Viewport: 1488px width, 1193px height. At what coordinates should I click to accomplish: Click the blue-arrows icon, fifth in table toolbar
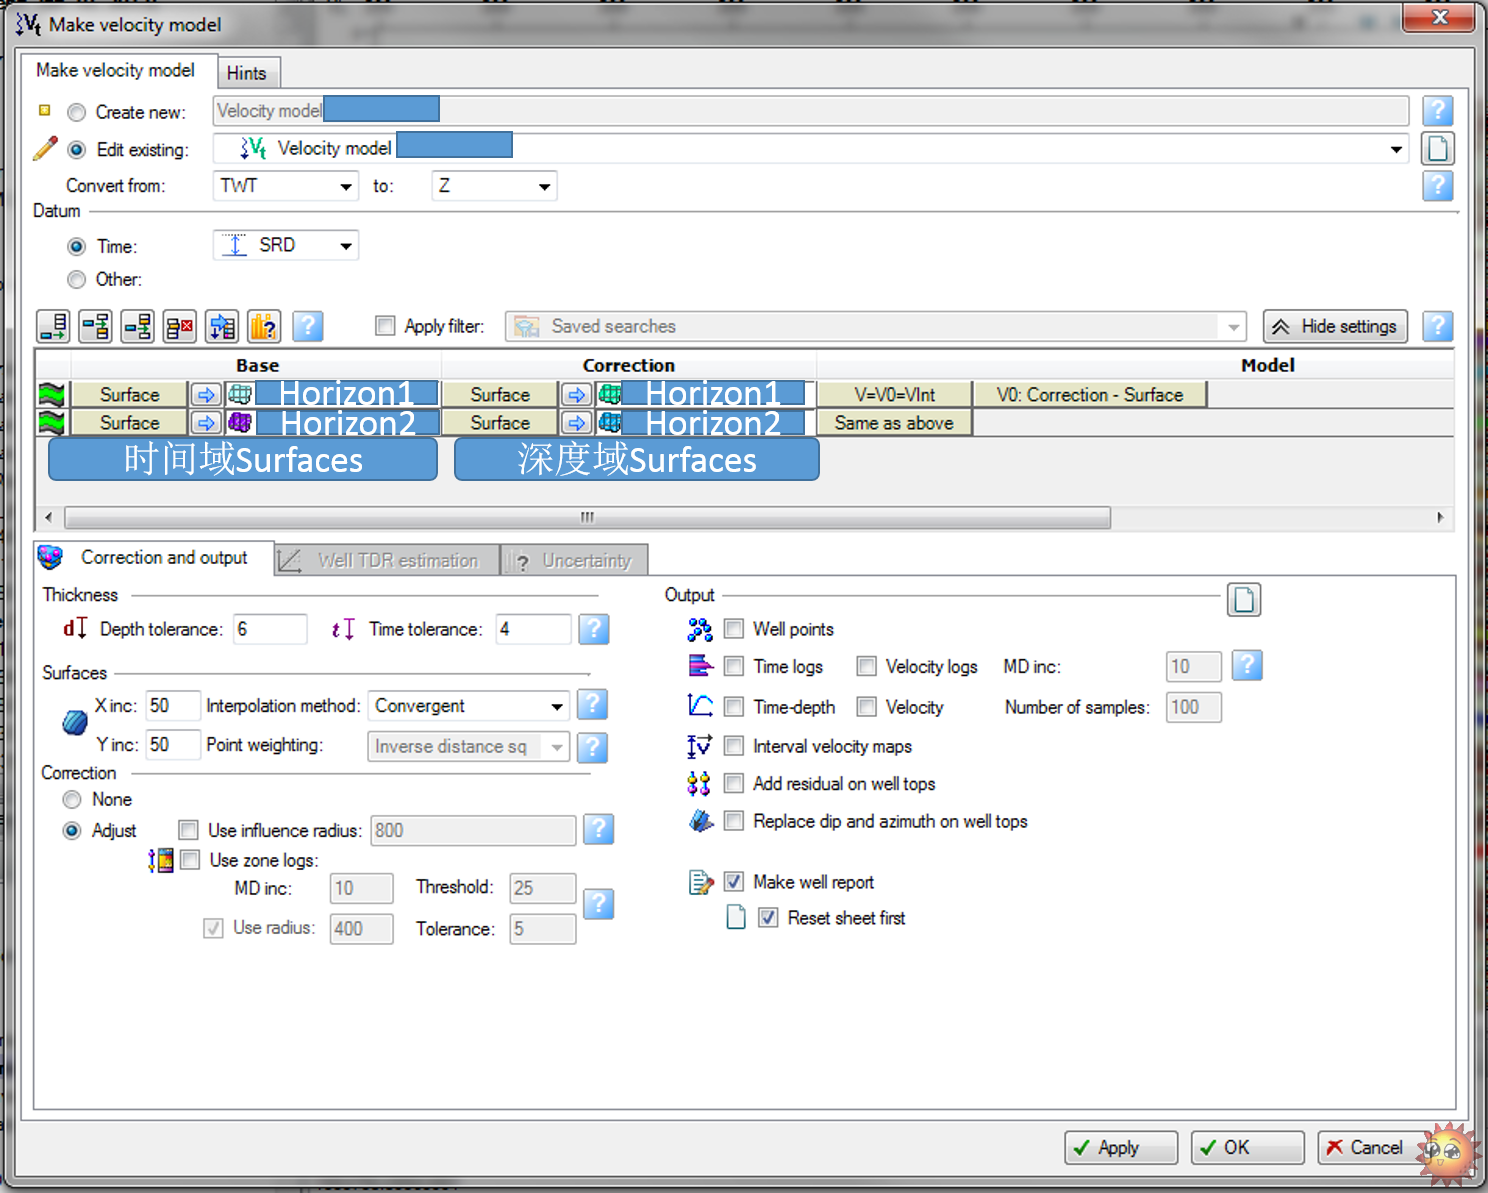coord(222,326)
